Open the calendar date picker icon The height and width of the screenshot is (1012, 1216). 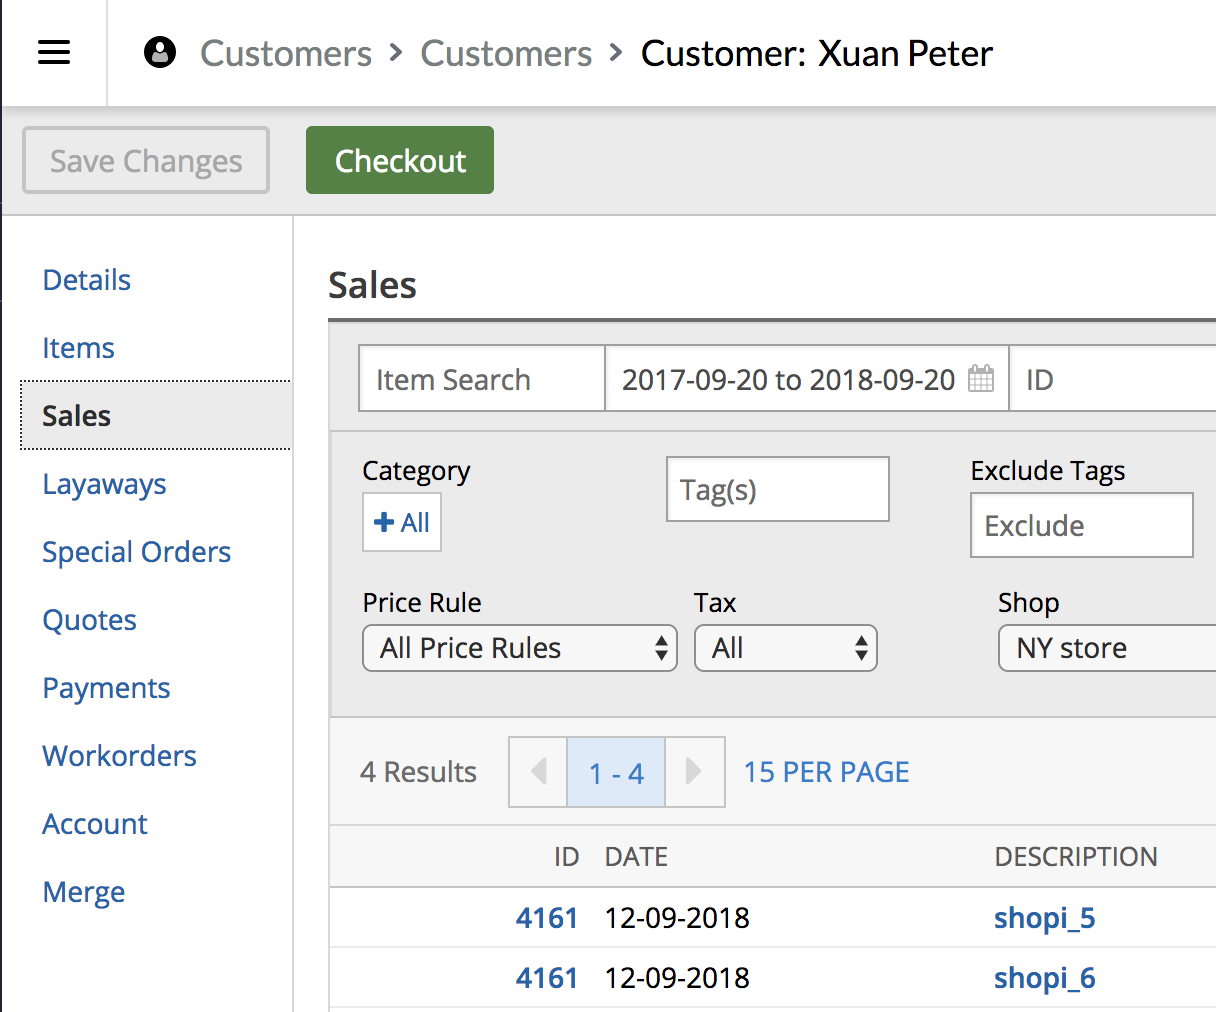981,379
